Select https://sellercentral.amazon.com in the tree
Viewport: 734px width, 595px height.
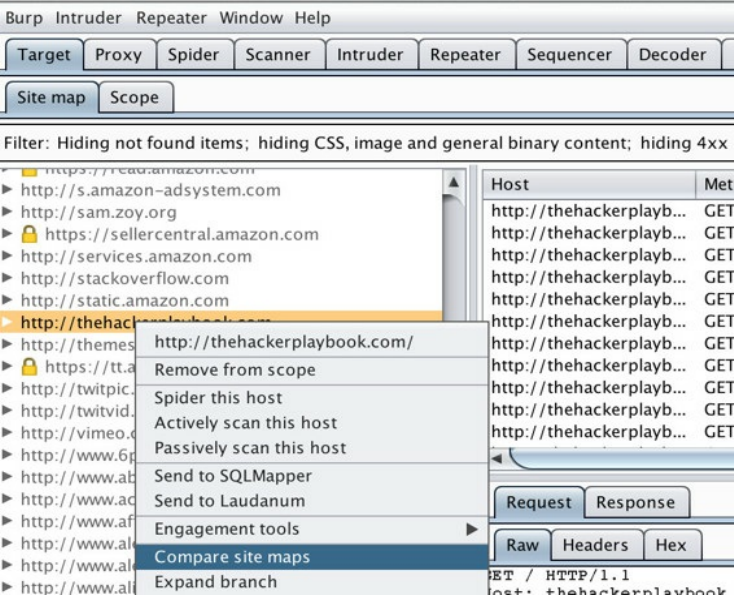182,235
